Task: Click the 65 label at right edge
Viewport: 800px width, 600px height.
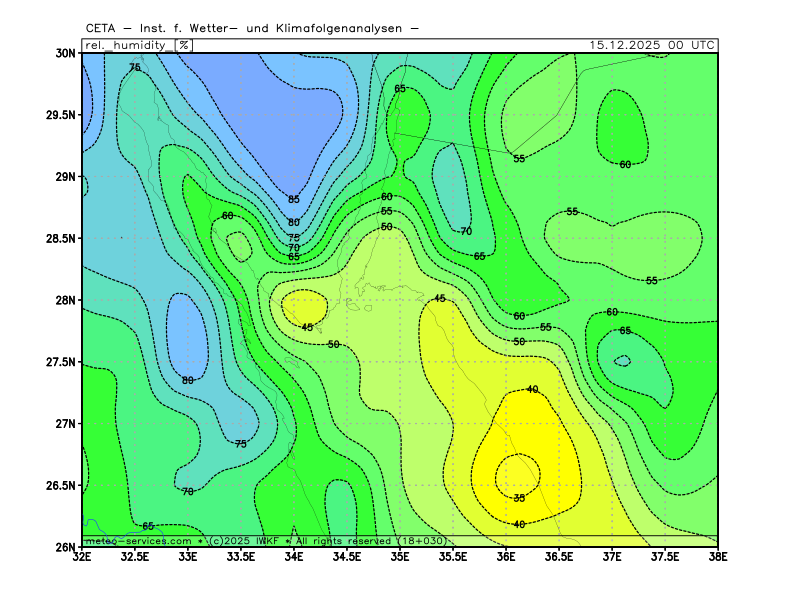Action: click(x=625, y=331)
